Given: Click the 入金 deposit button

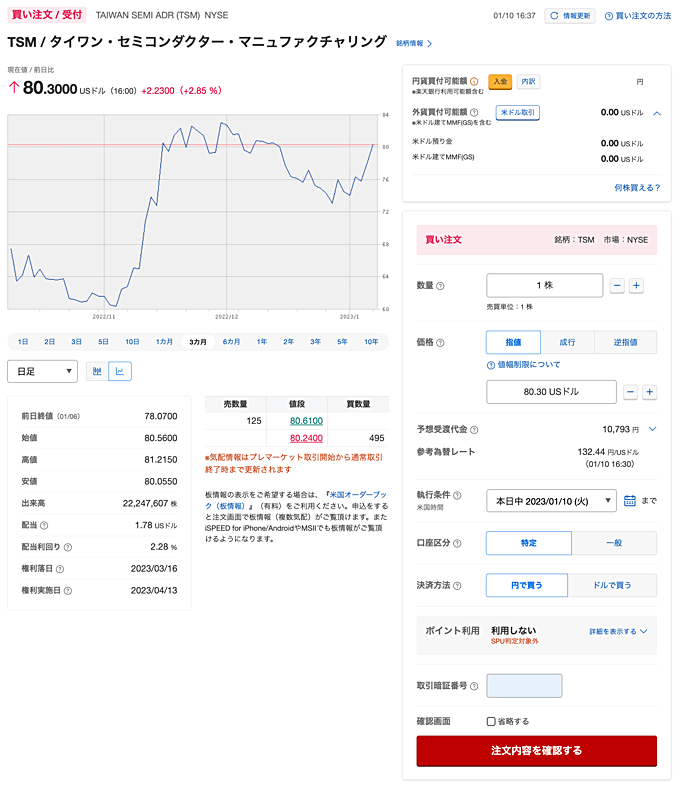Looking at the screenshot, I should tap(500, 81).
